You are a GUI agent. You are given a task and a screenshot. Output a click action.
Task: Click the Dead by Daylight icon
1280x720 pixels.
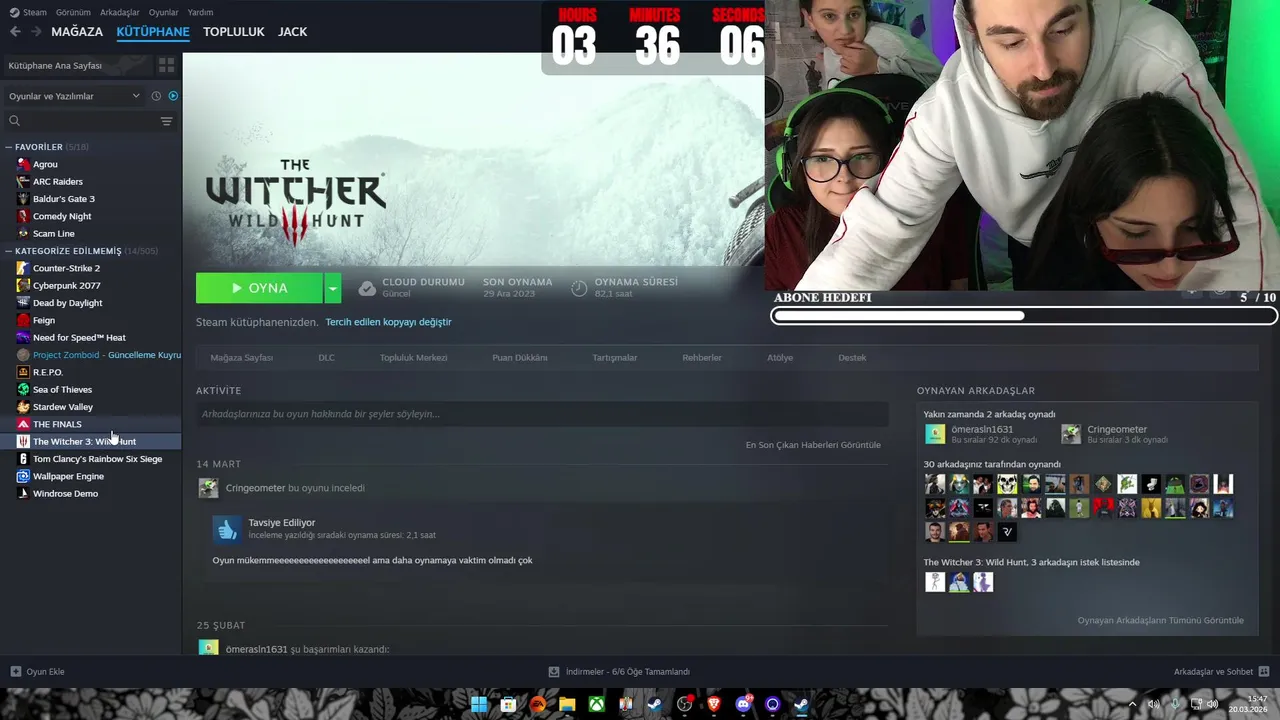[23, 303]
